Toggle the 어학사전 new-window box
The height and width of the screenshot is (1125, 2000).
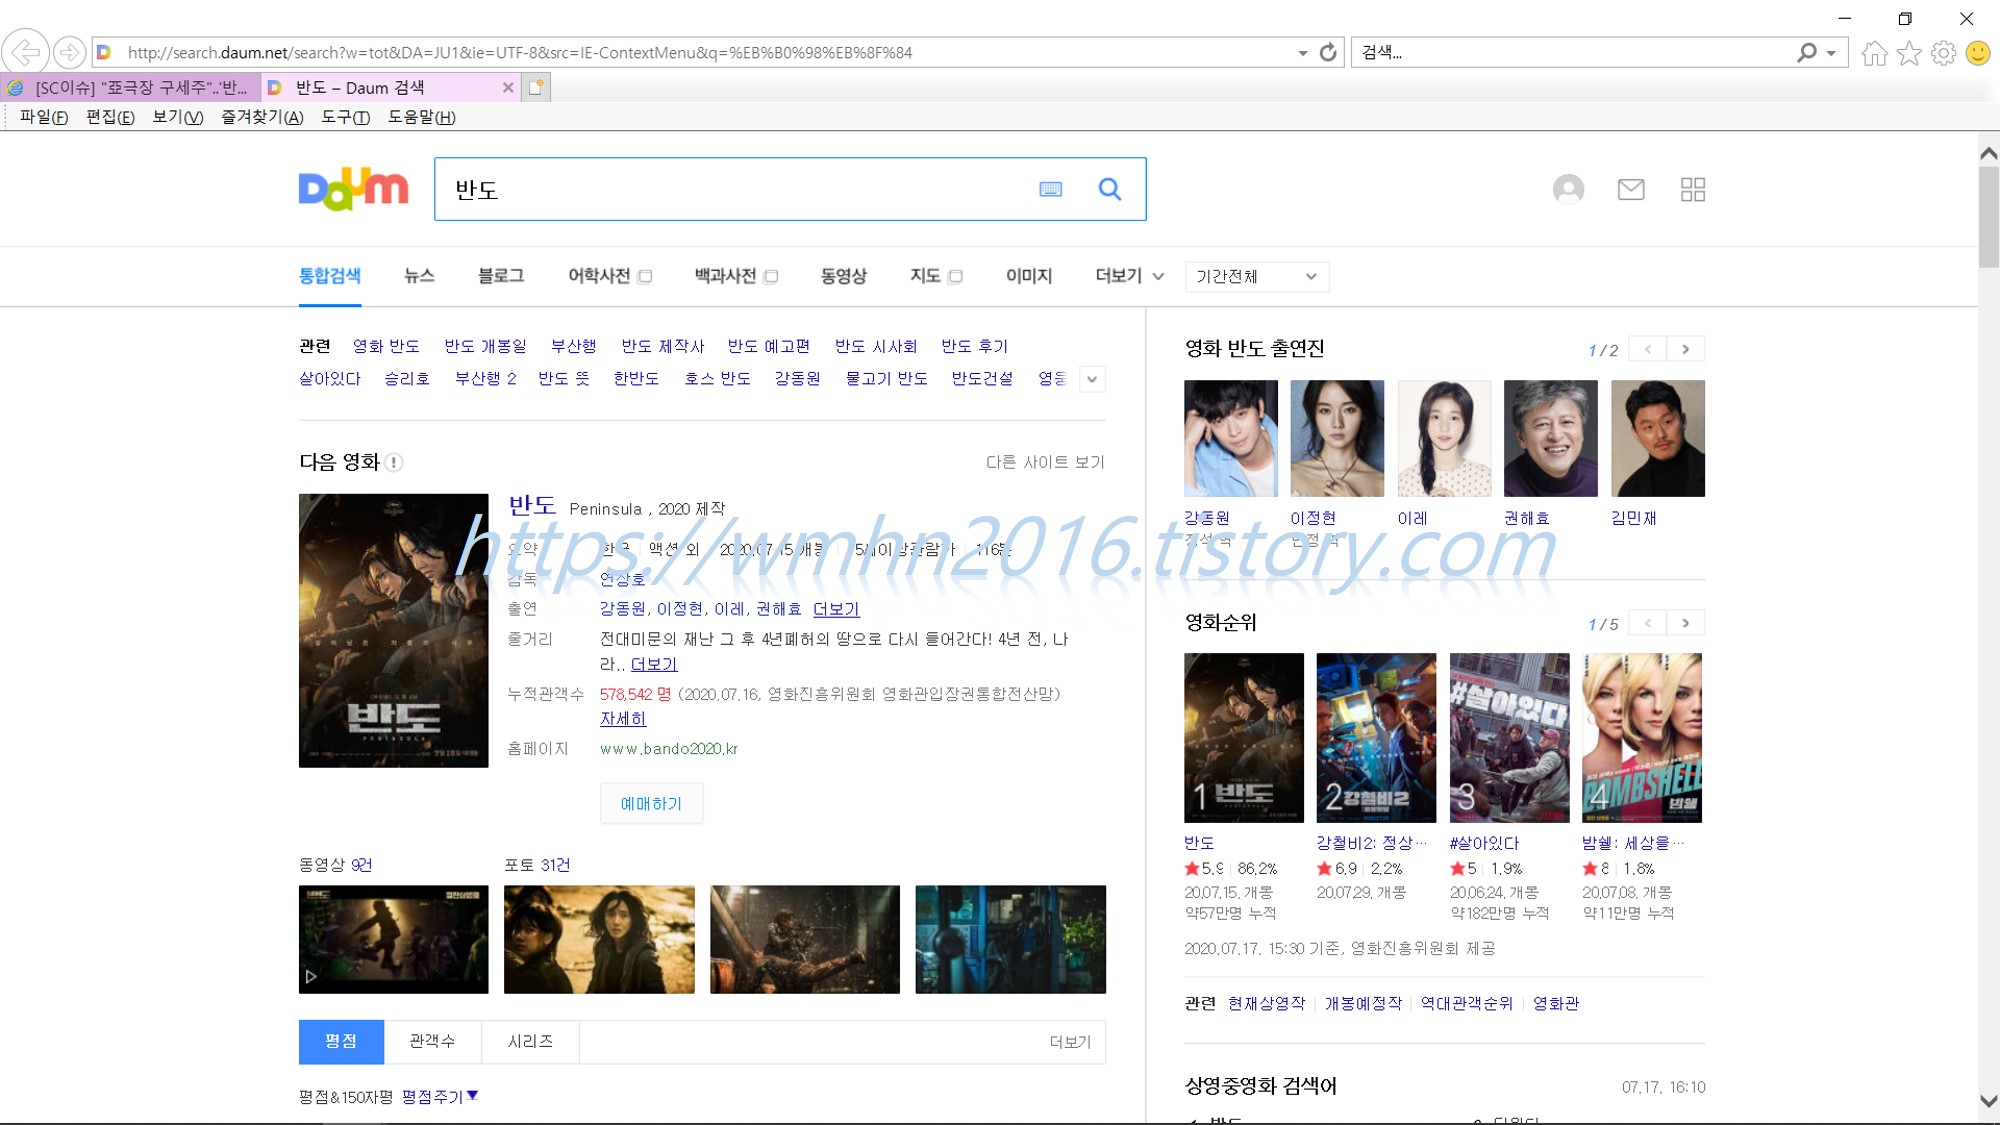pyautogui.click(x=645, y=277)
